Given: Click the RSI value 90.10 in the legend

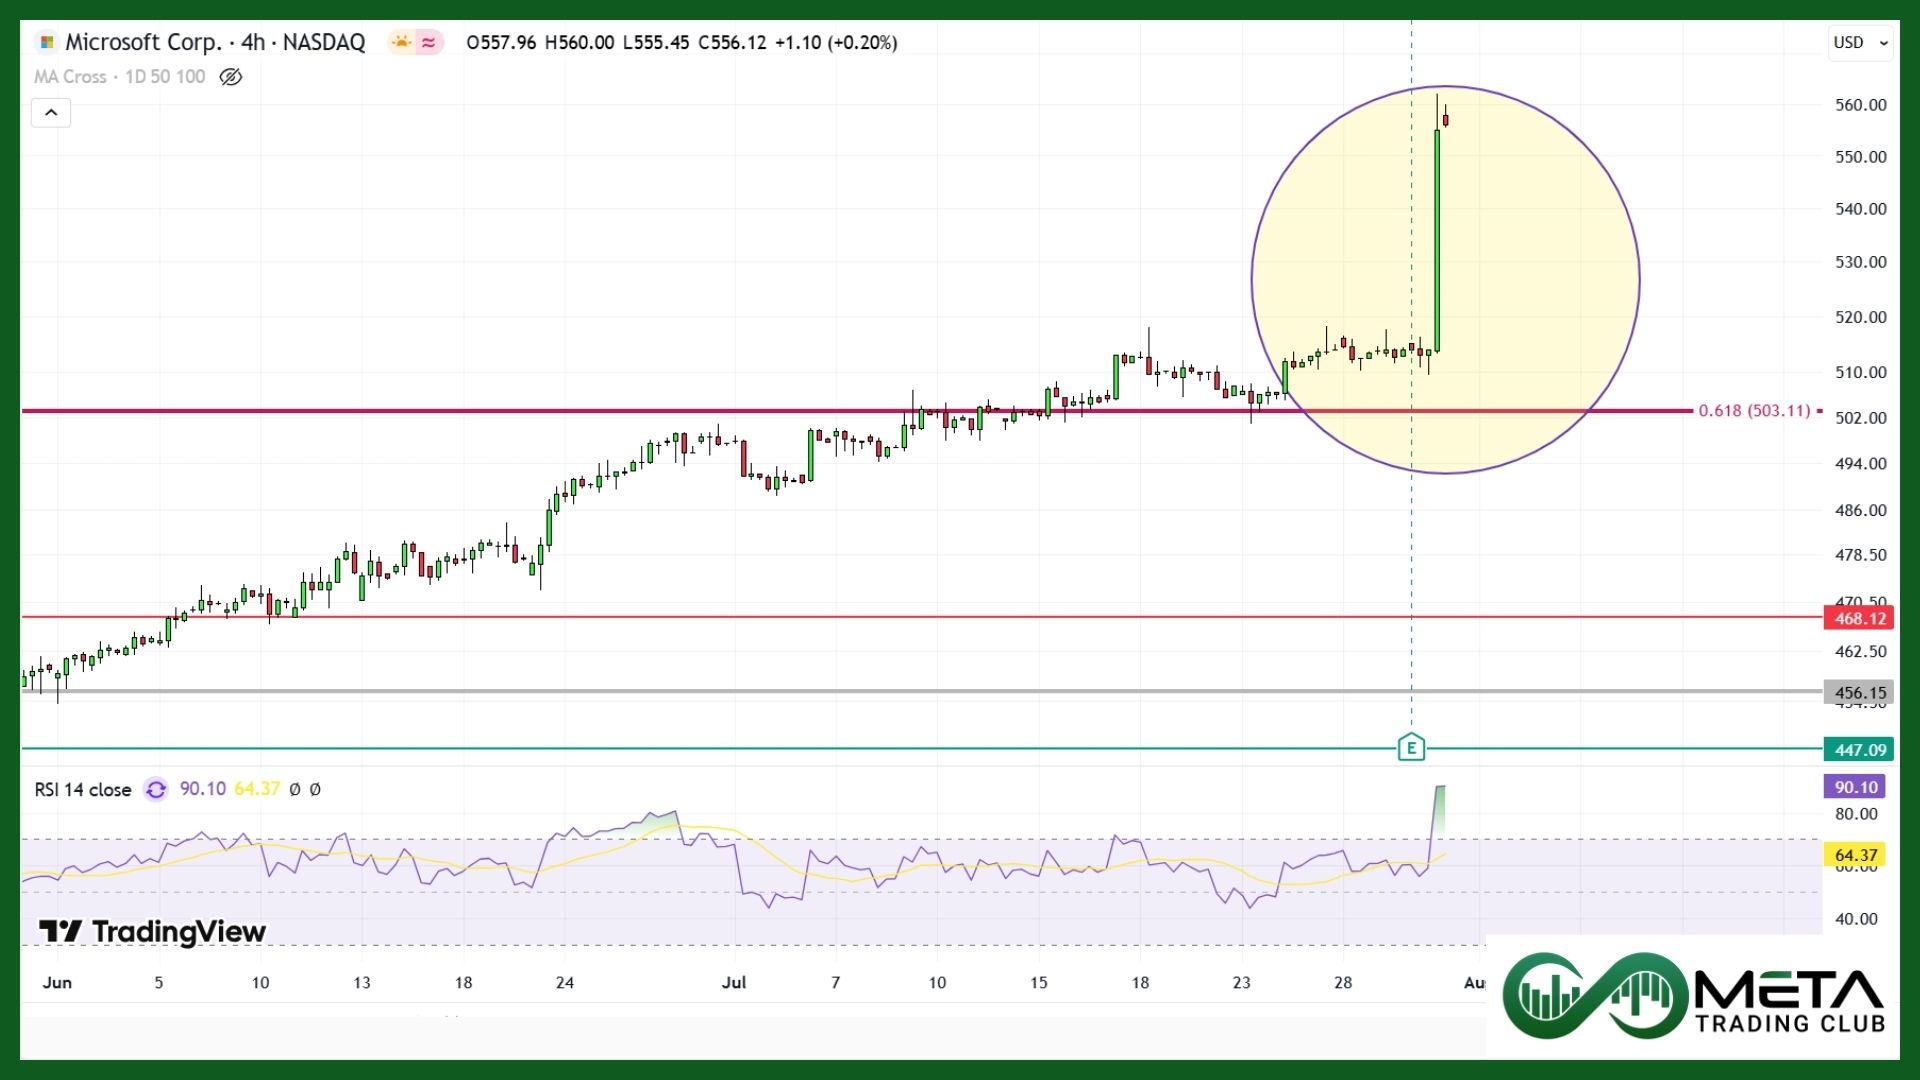Looking at the screenshot, I should click(x=203, y=789).
